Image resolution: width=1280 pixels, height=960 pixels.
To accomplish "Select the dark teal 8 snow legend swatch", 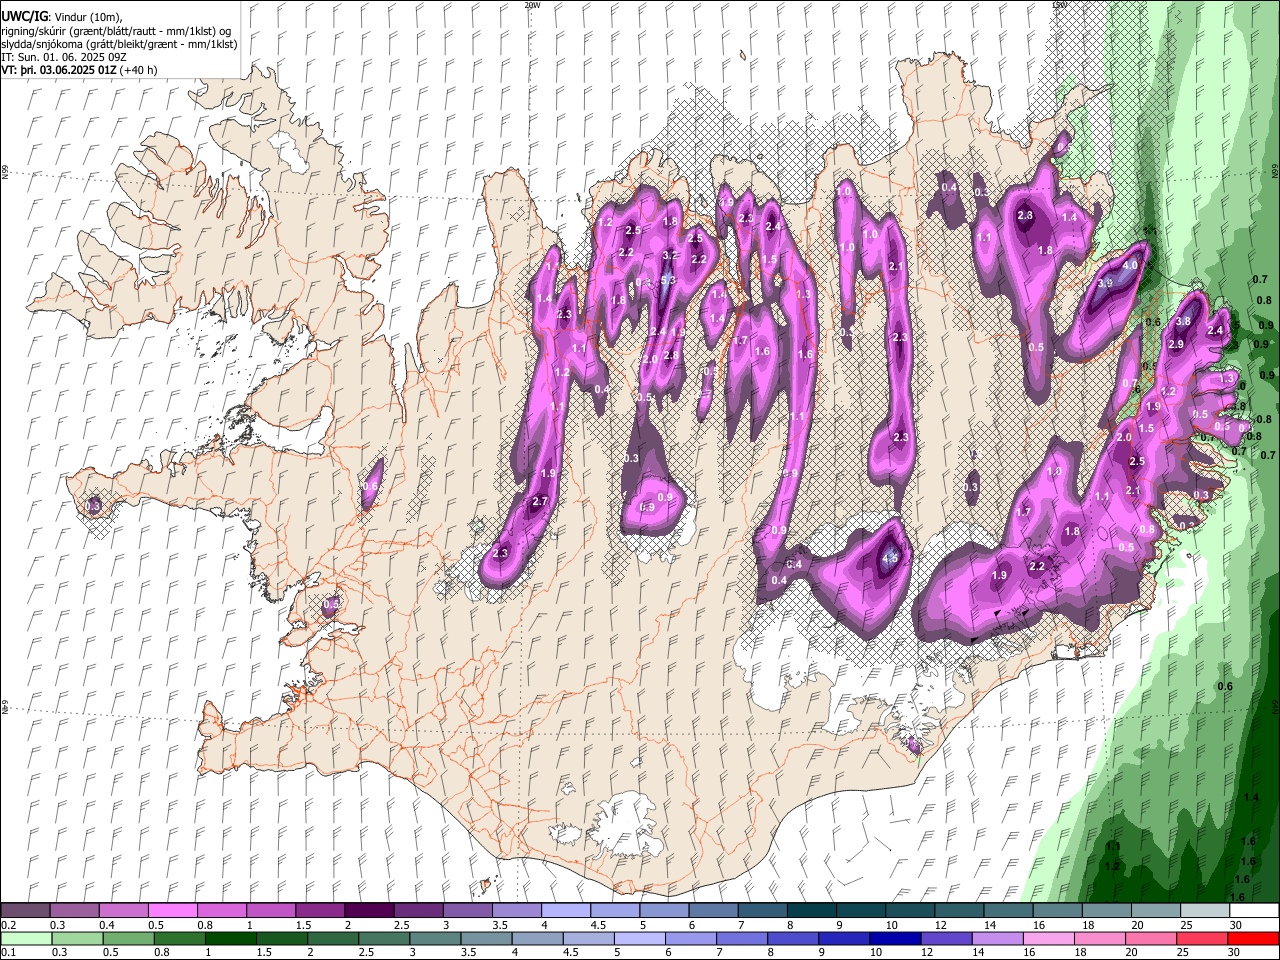I will 811,911.
